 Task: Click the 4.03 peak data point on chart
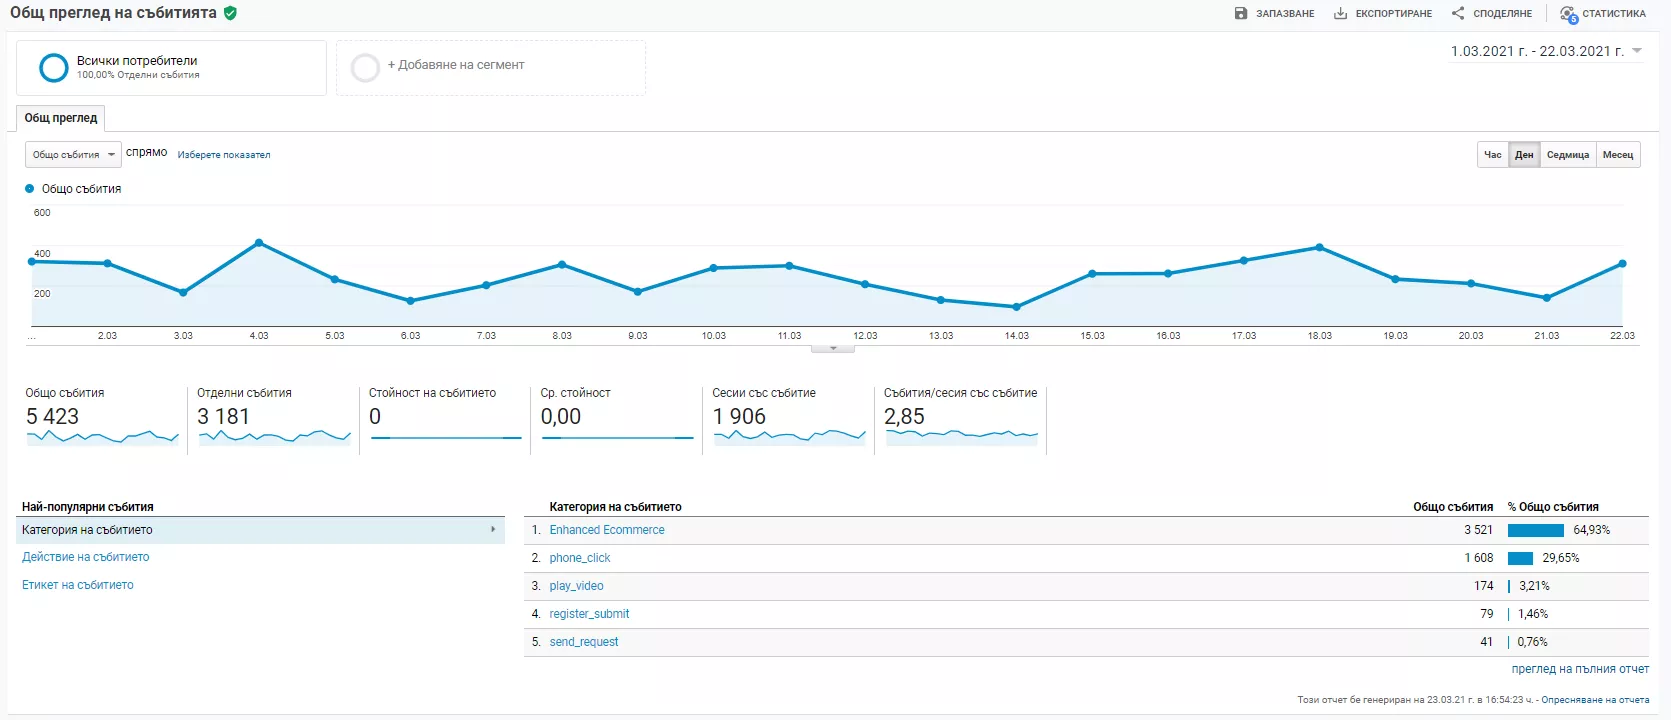(259, 243)
